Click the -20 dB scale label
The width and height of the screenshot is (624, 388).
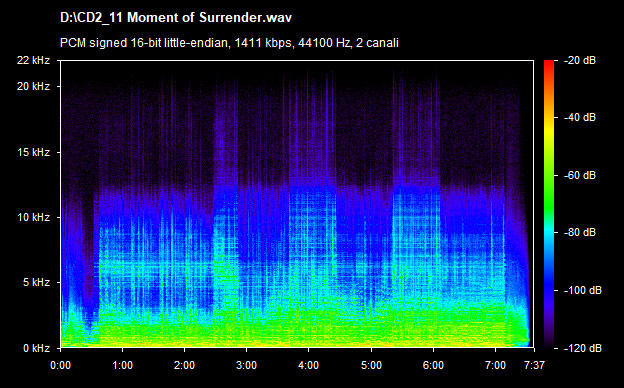(580, 60)
